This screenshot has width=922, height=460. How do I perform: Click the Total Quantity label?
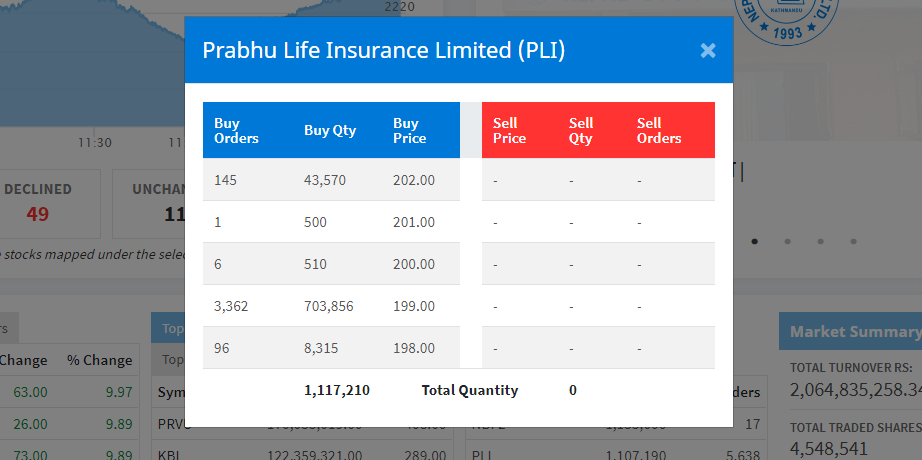470,390
